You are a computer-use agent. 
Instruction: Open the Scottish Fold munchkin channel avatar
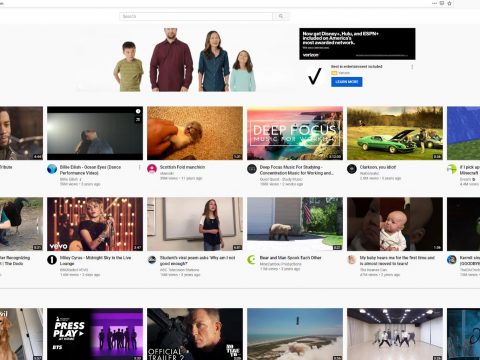click(x=152, y=169)
